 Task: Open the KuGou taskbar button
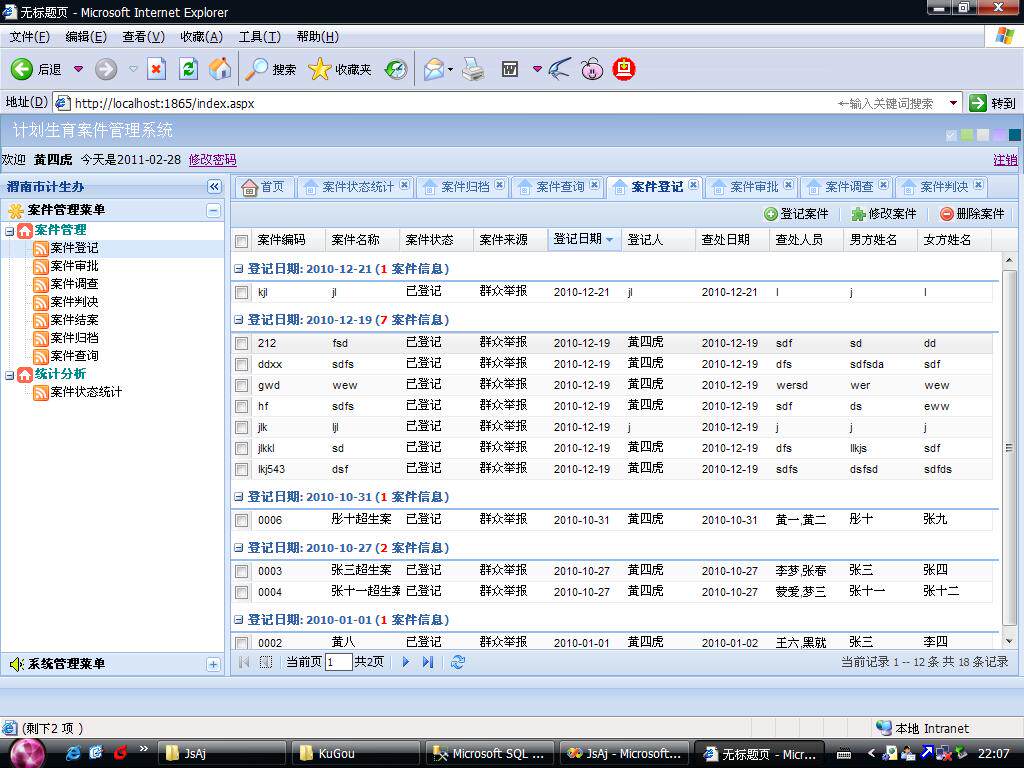click(x=354, y=754)
